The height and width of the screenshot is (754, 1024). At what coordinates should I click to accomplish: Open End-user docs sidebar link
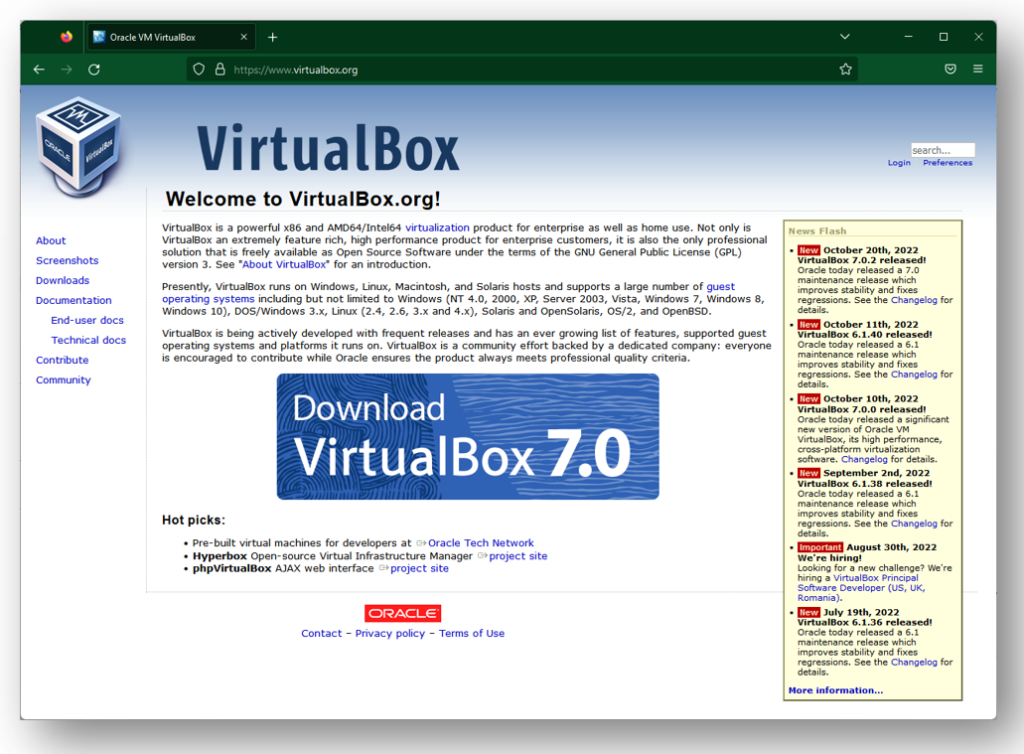pyautogui.click(x=88, y=321)
